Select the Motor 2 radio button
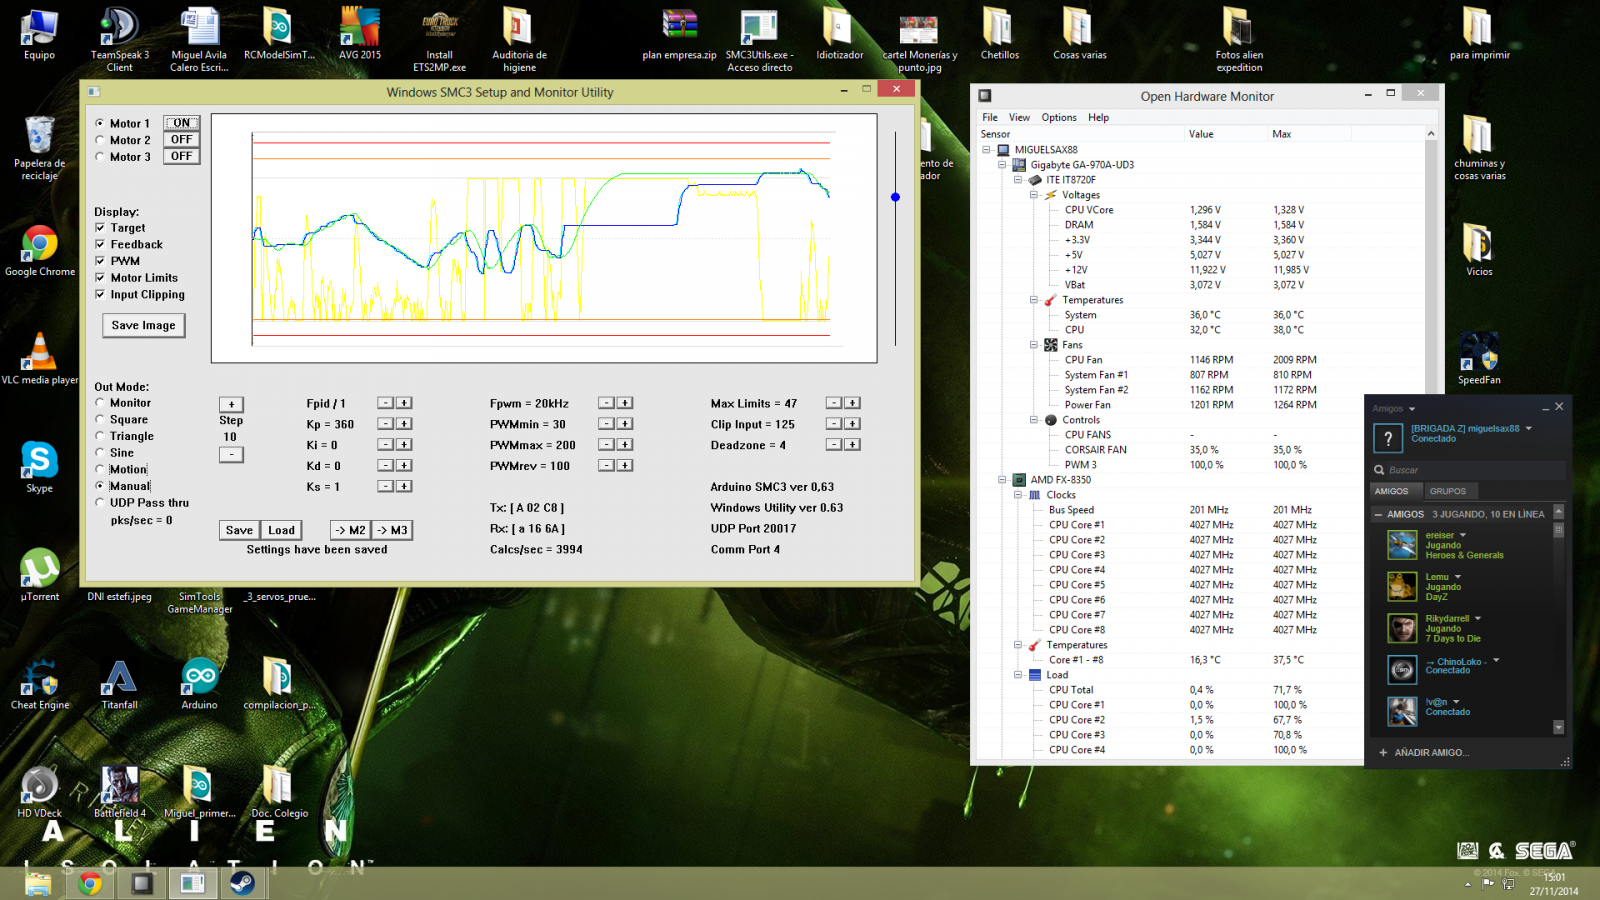 click(100, 140)
